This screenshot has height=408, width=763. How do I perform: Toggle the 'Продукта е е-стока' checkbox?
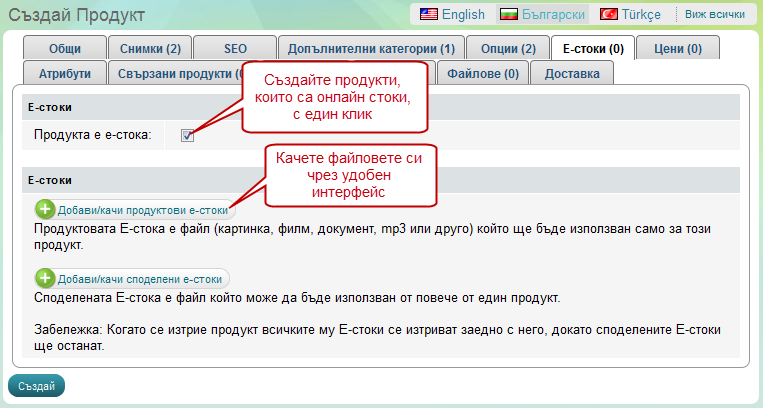[x=188, y=135]
